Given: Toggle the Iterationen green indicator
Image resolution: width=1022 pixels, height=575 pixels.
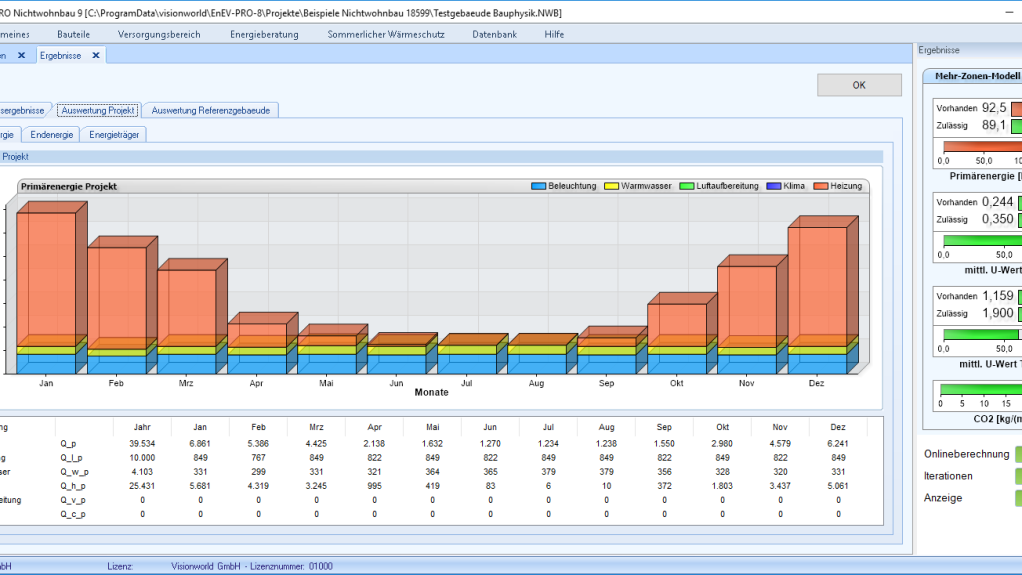Looking at the screenshot, I should coord(1018,477).
